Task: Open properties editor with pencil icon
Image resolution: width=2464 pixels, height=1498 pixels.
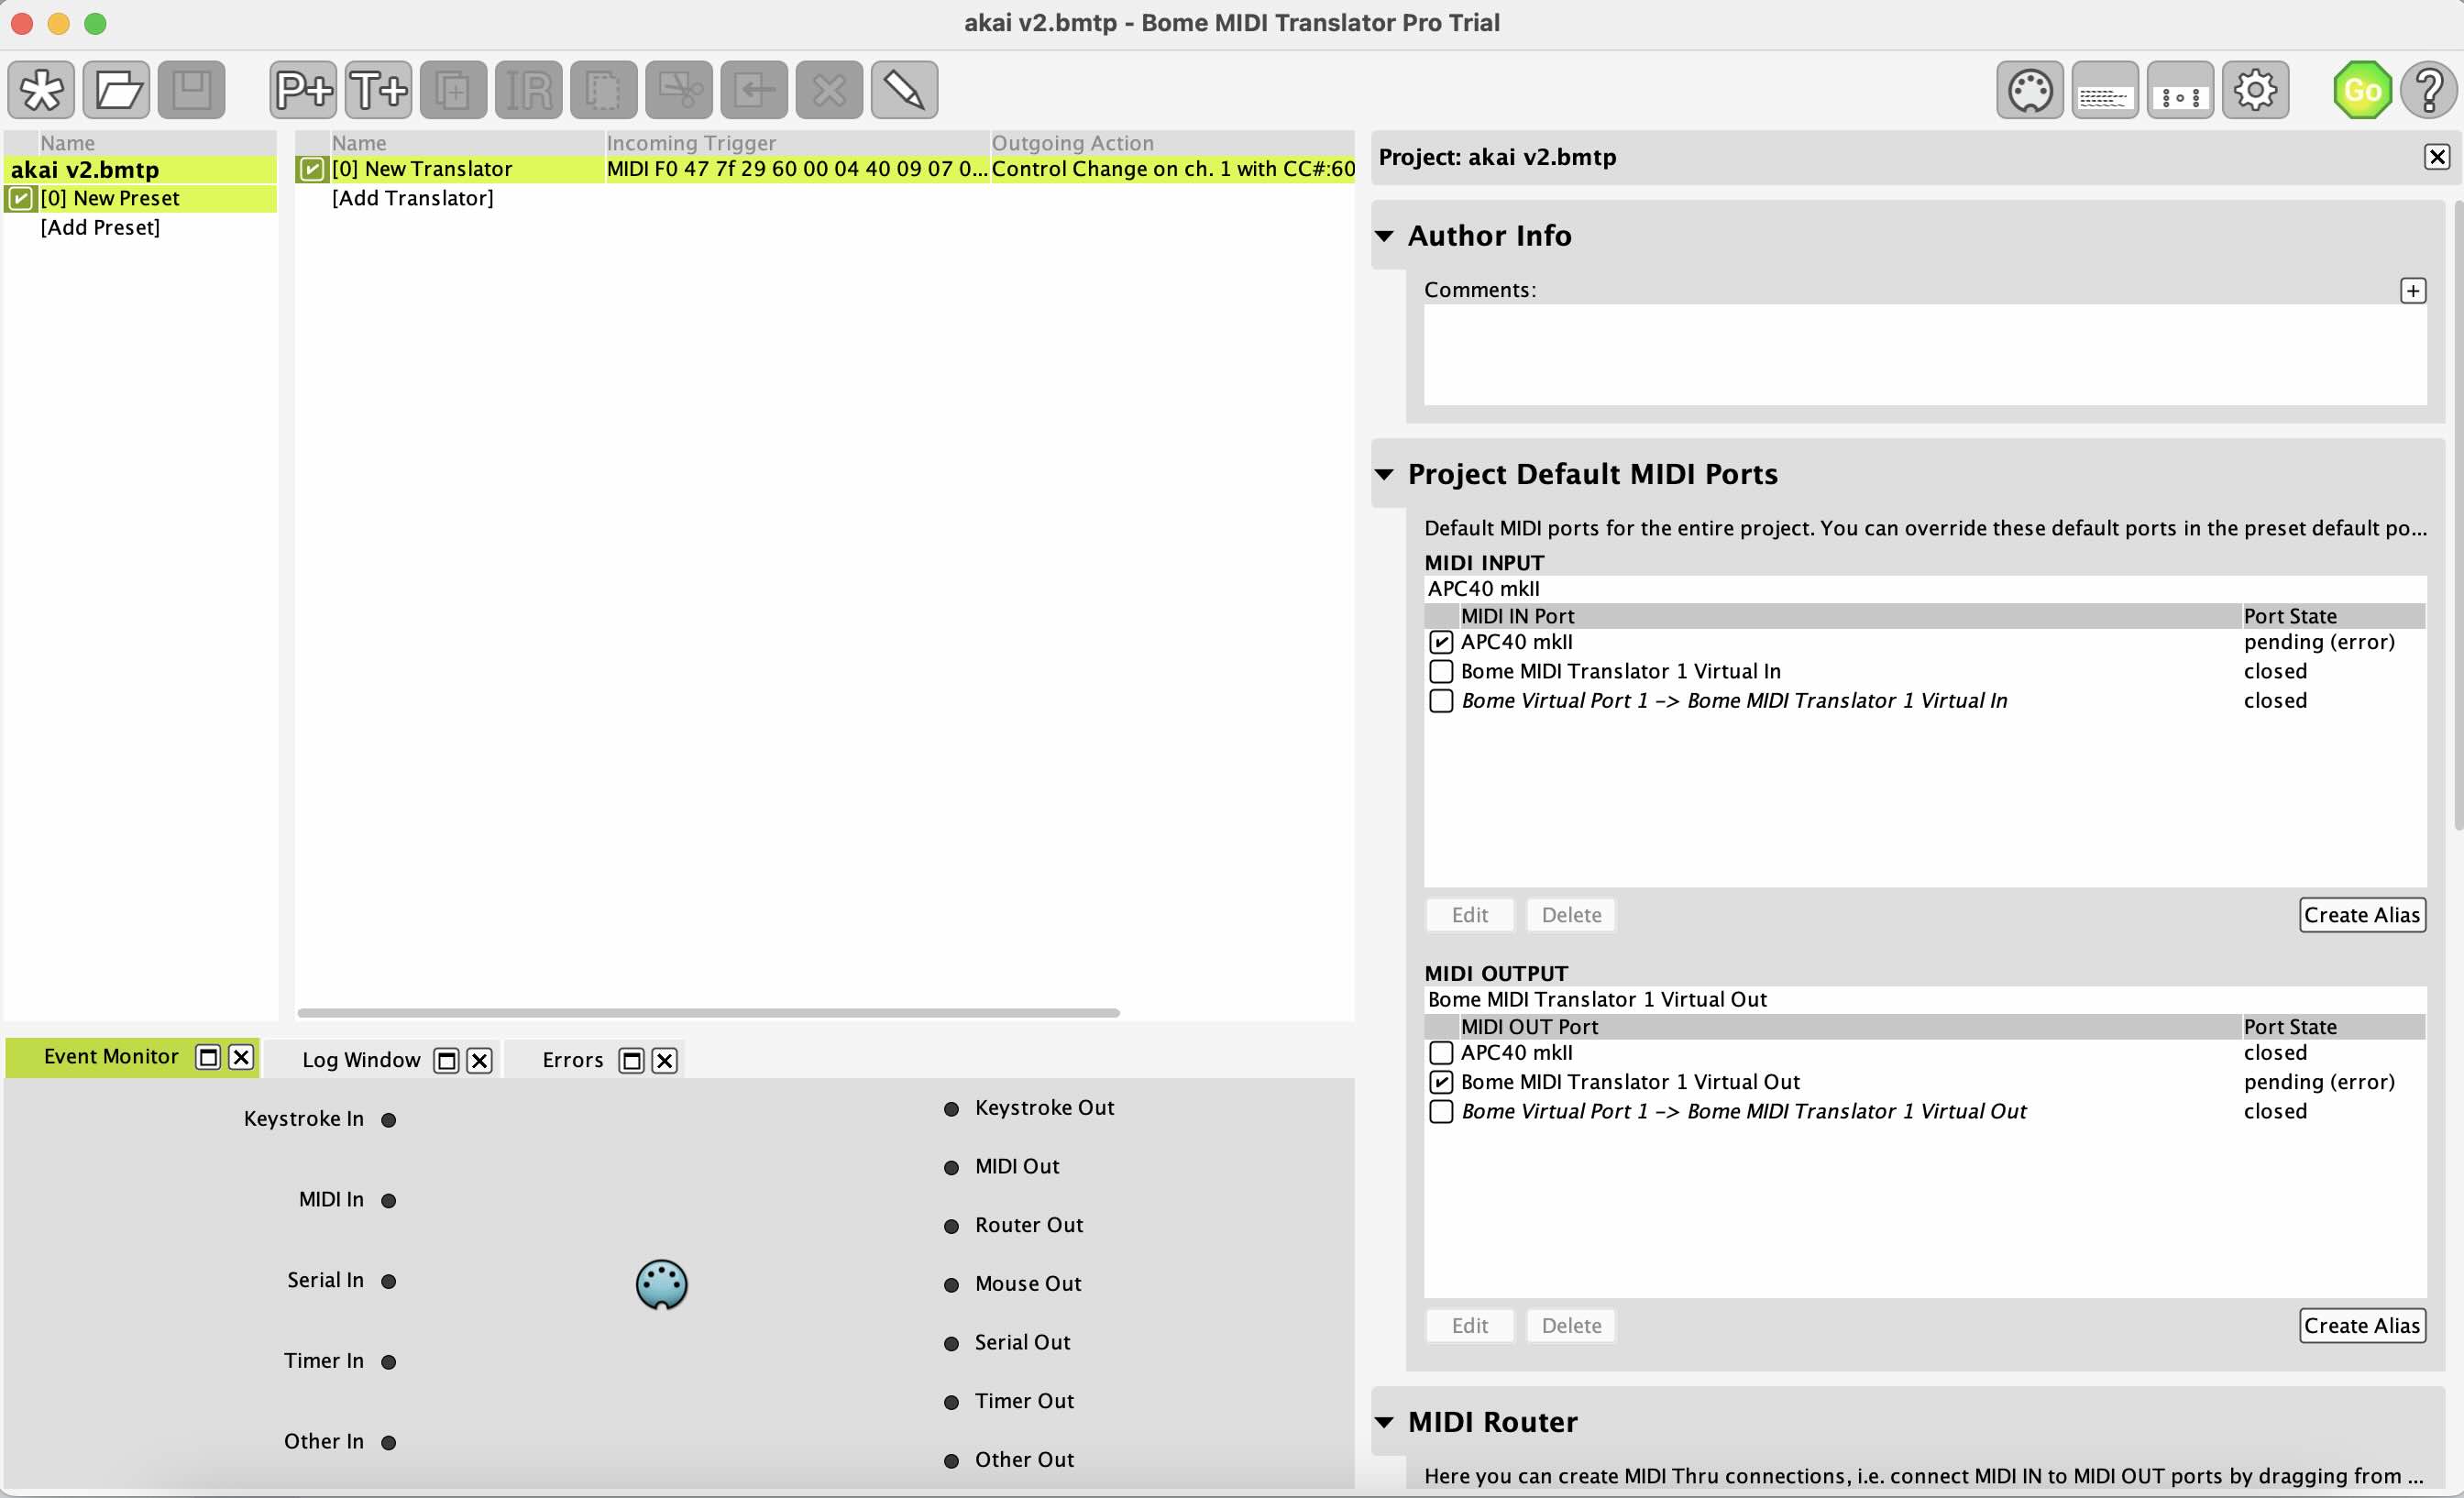Action: coord(903,90)
